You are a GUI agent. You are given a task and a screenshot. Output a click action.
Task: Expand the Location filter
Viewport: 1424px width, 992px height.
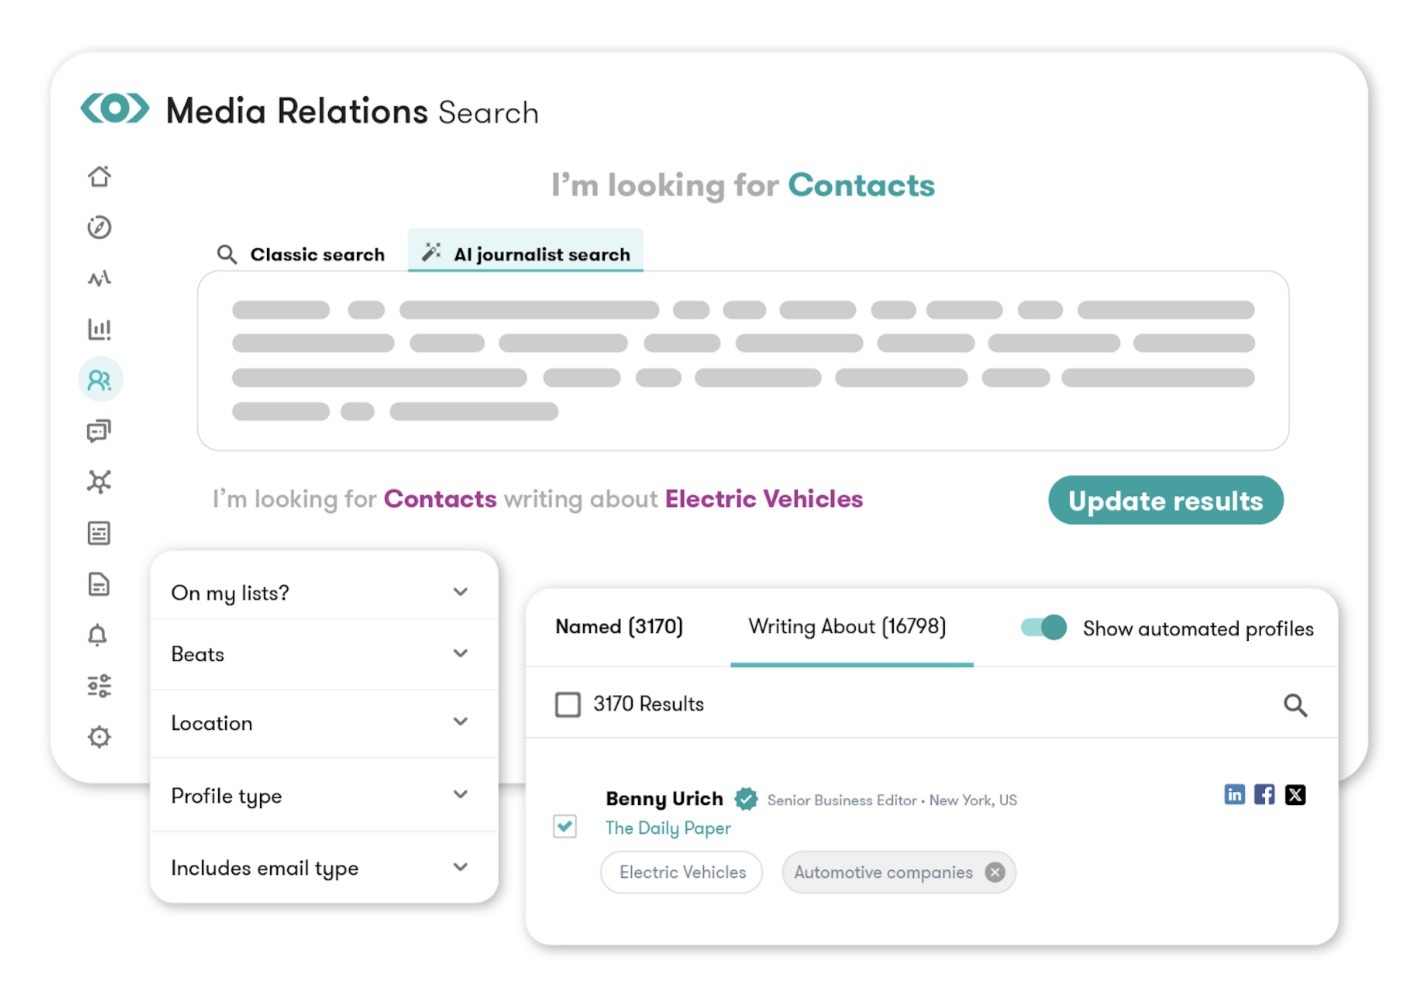tap(322, 723)
